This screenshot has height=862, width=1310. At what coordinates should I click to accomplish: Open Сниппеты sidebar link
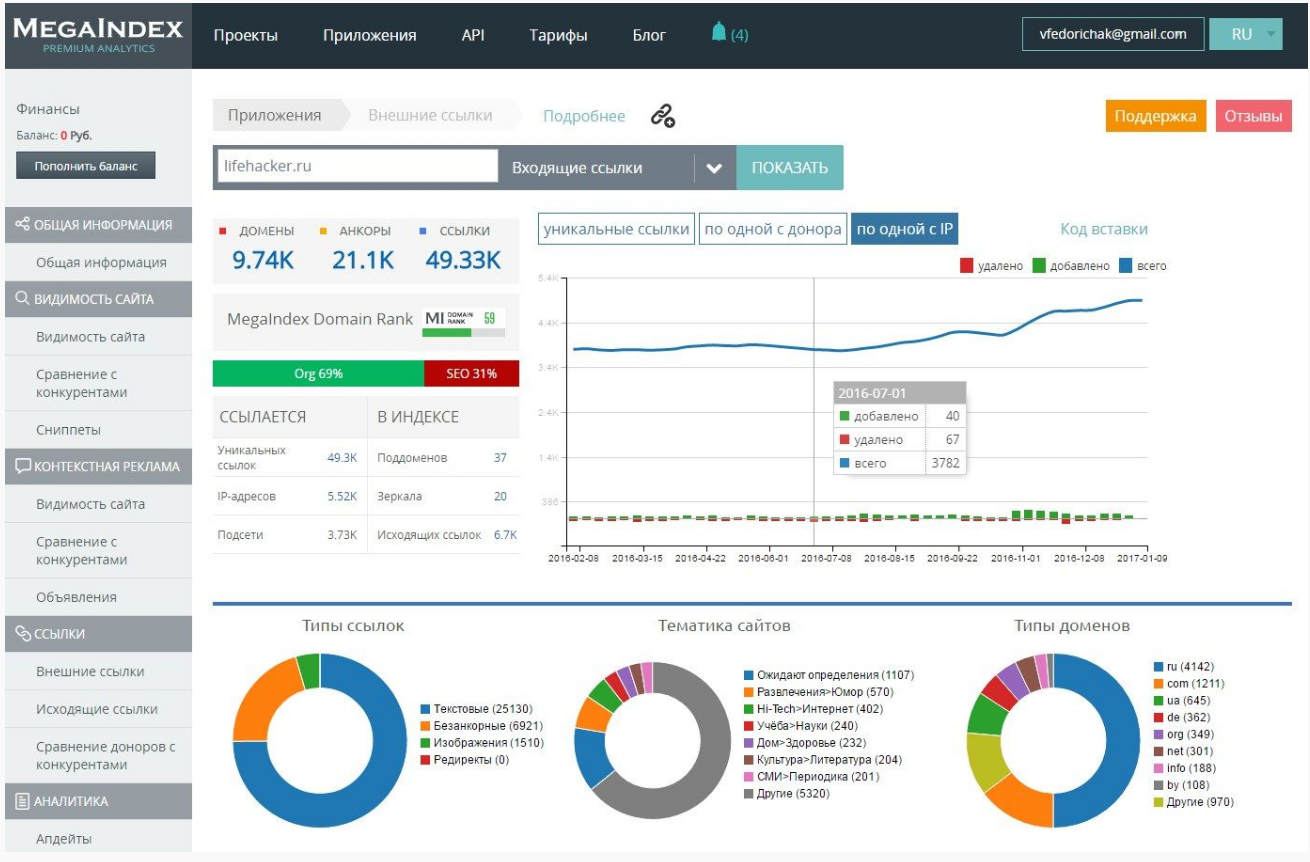click(x=68, y=429)
